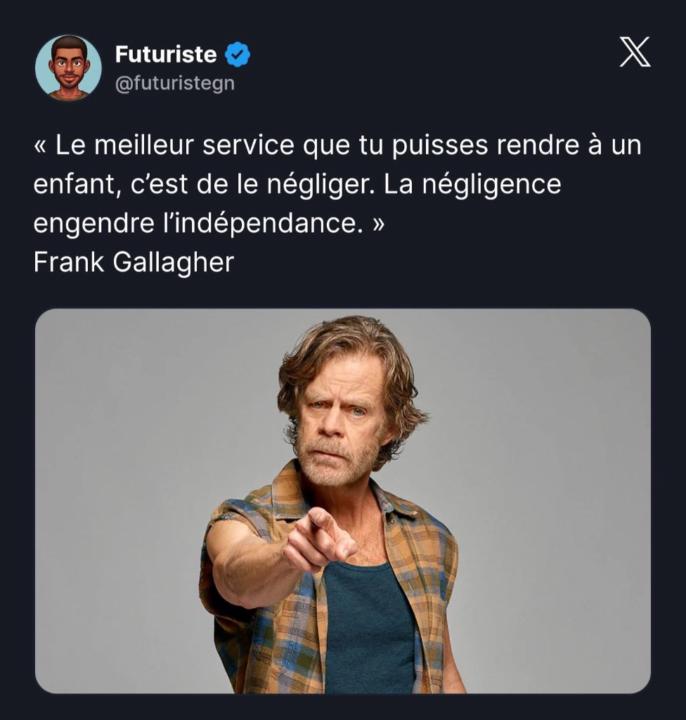This screenshot has height=720, width=686.
Task: Open the @futuristegn handle link
Action: coord(175,83)
